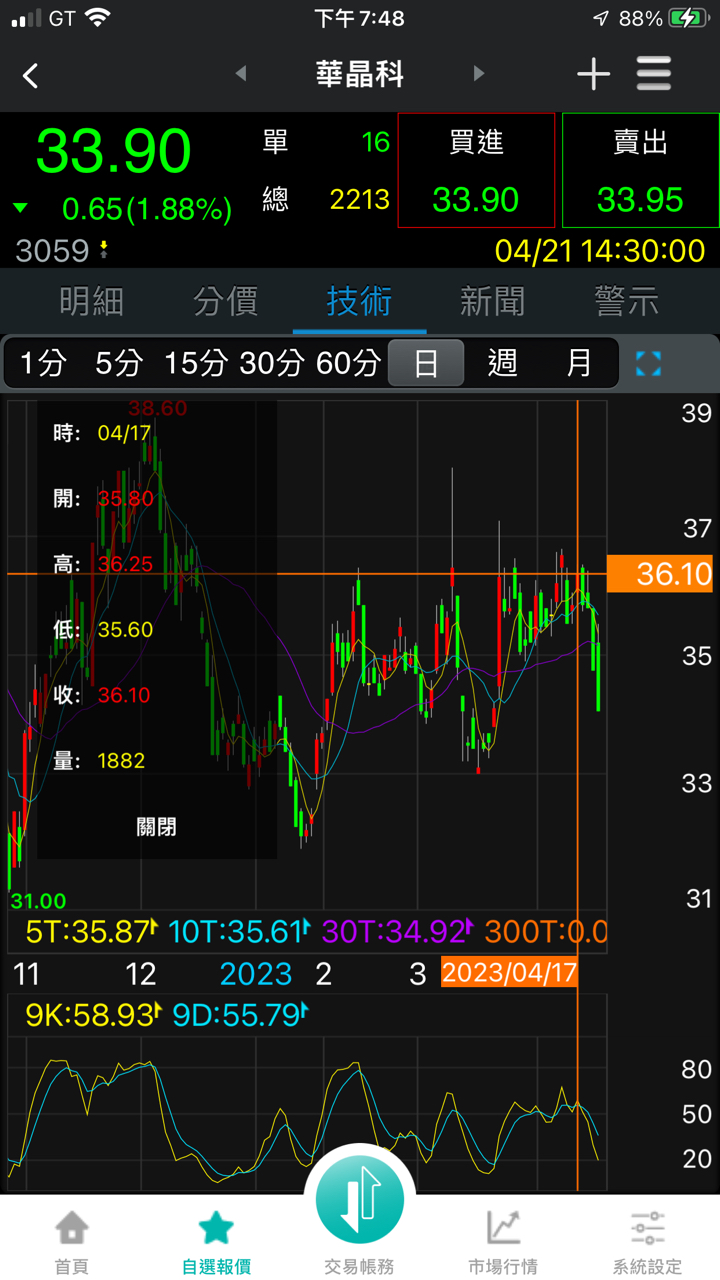
Task: Open 自選報價 watchlist tab
Action: coord(216,1241)
